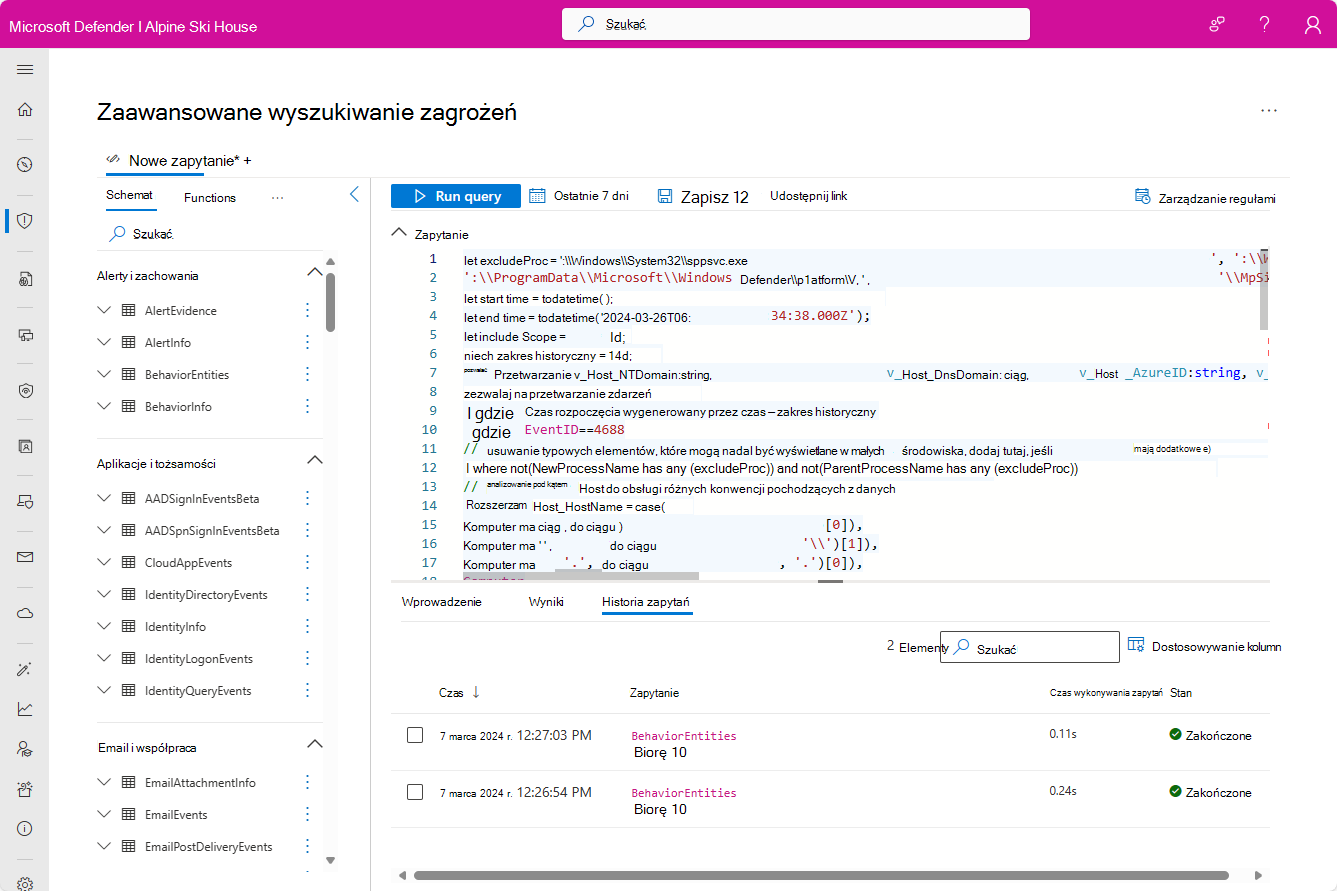This screenshot has width=1337, height=891.
Task: Open the Wyniki tab
Action: (x=546, y=602)
